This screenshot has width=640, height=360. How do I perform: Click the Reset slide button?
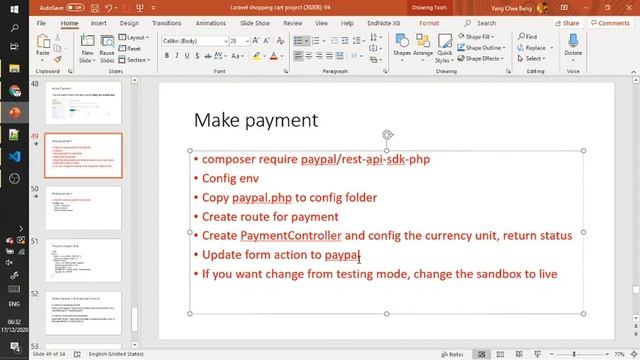tap(130, 48)
